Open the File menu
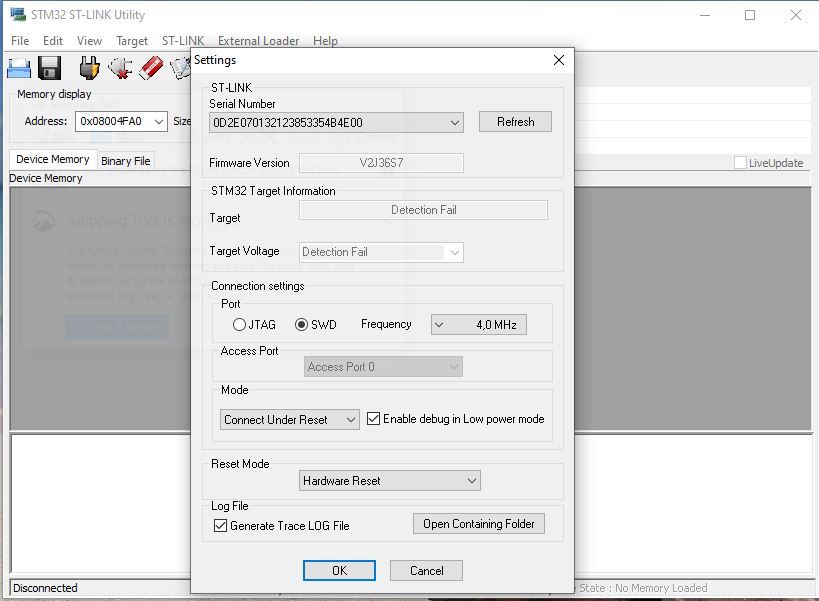 tap(20, 41)
